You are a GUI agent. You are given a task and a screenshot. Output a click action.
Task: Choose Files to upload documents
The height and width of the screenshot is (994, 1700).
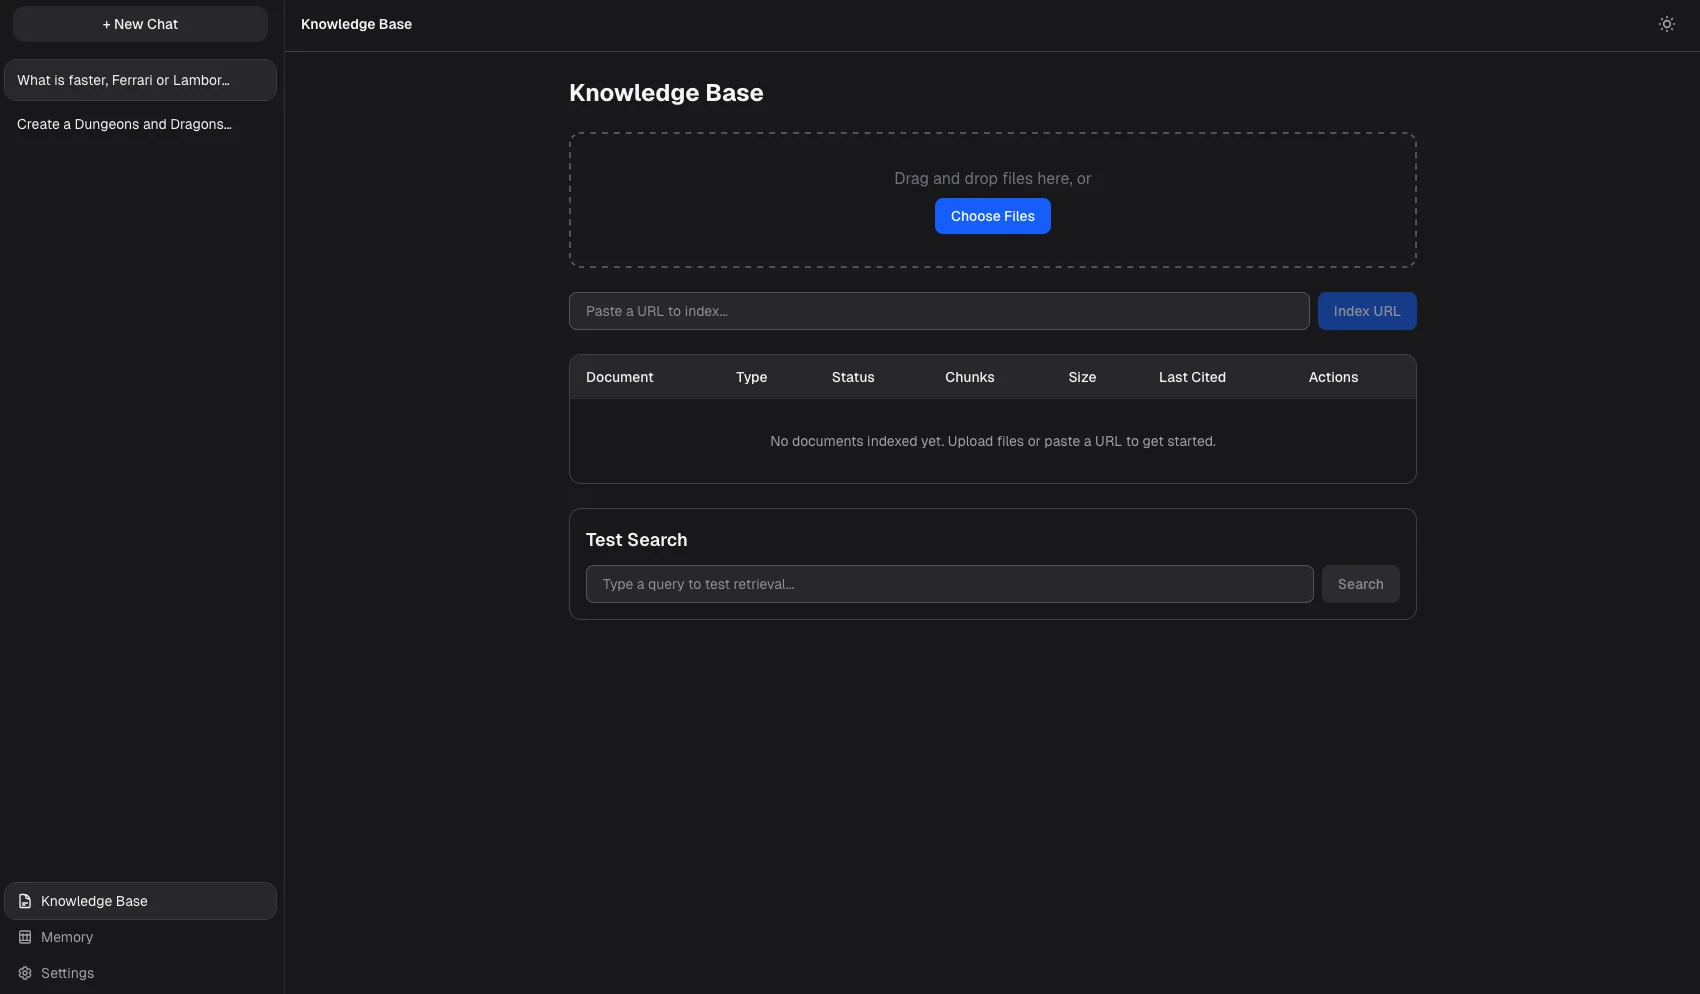(992, 216)
